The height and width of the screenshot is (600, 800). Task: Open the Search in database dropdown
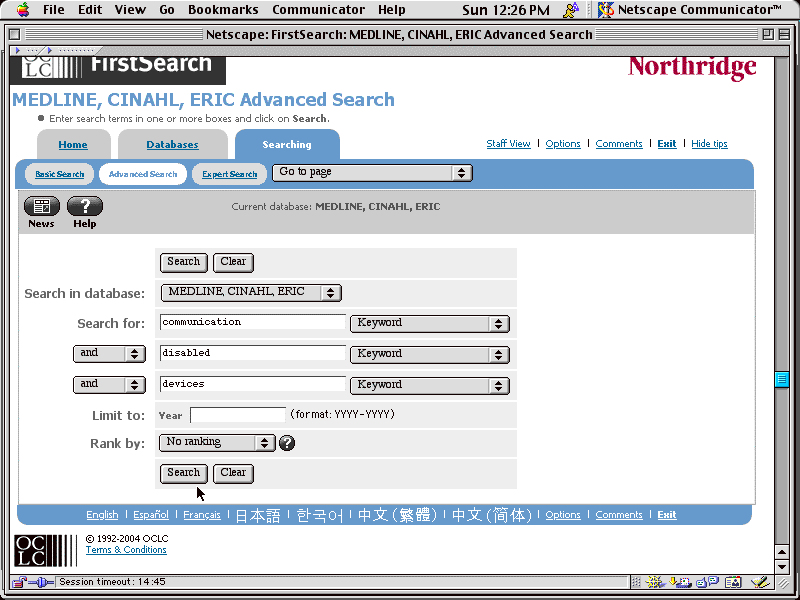[x=251, y=292]
